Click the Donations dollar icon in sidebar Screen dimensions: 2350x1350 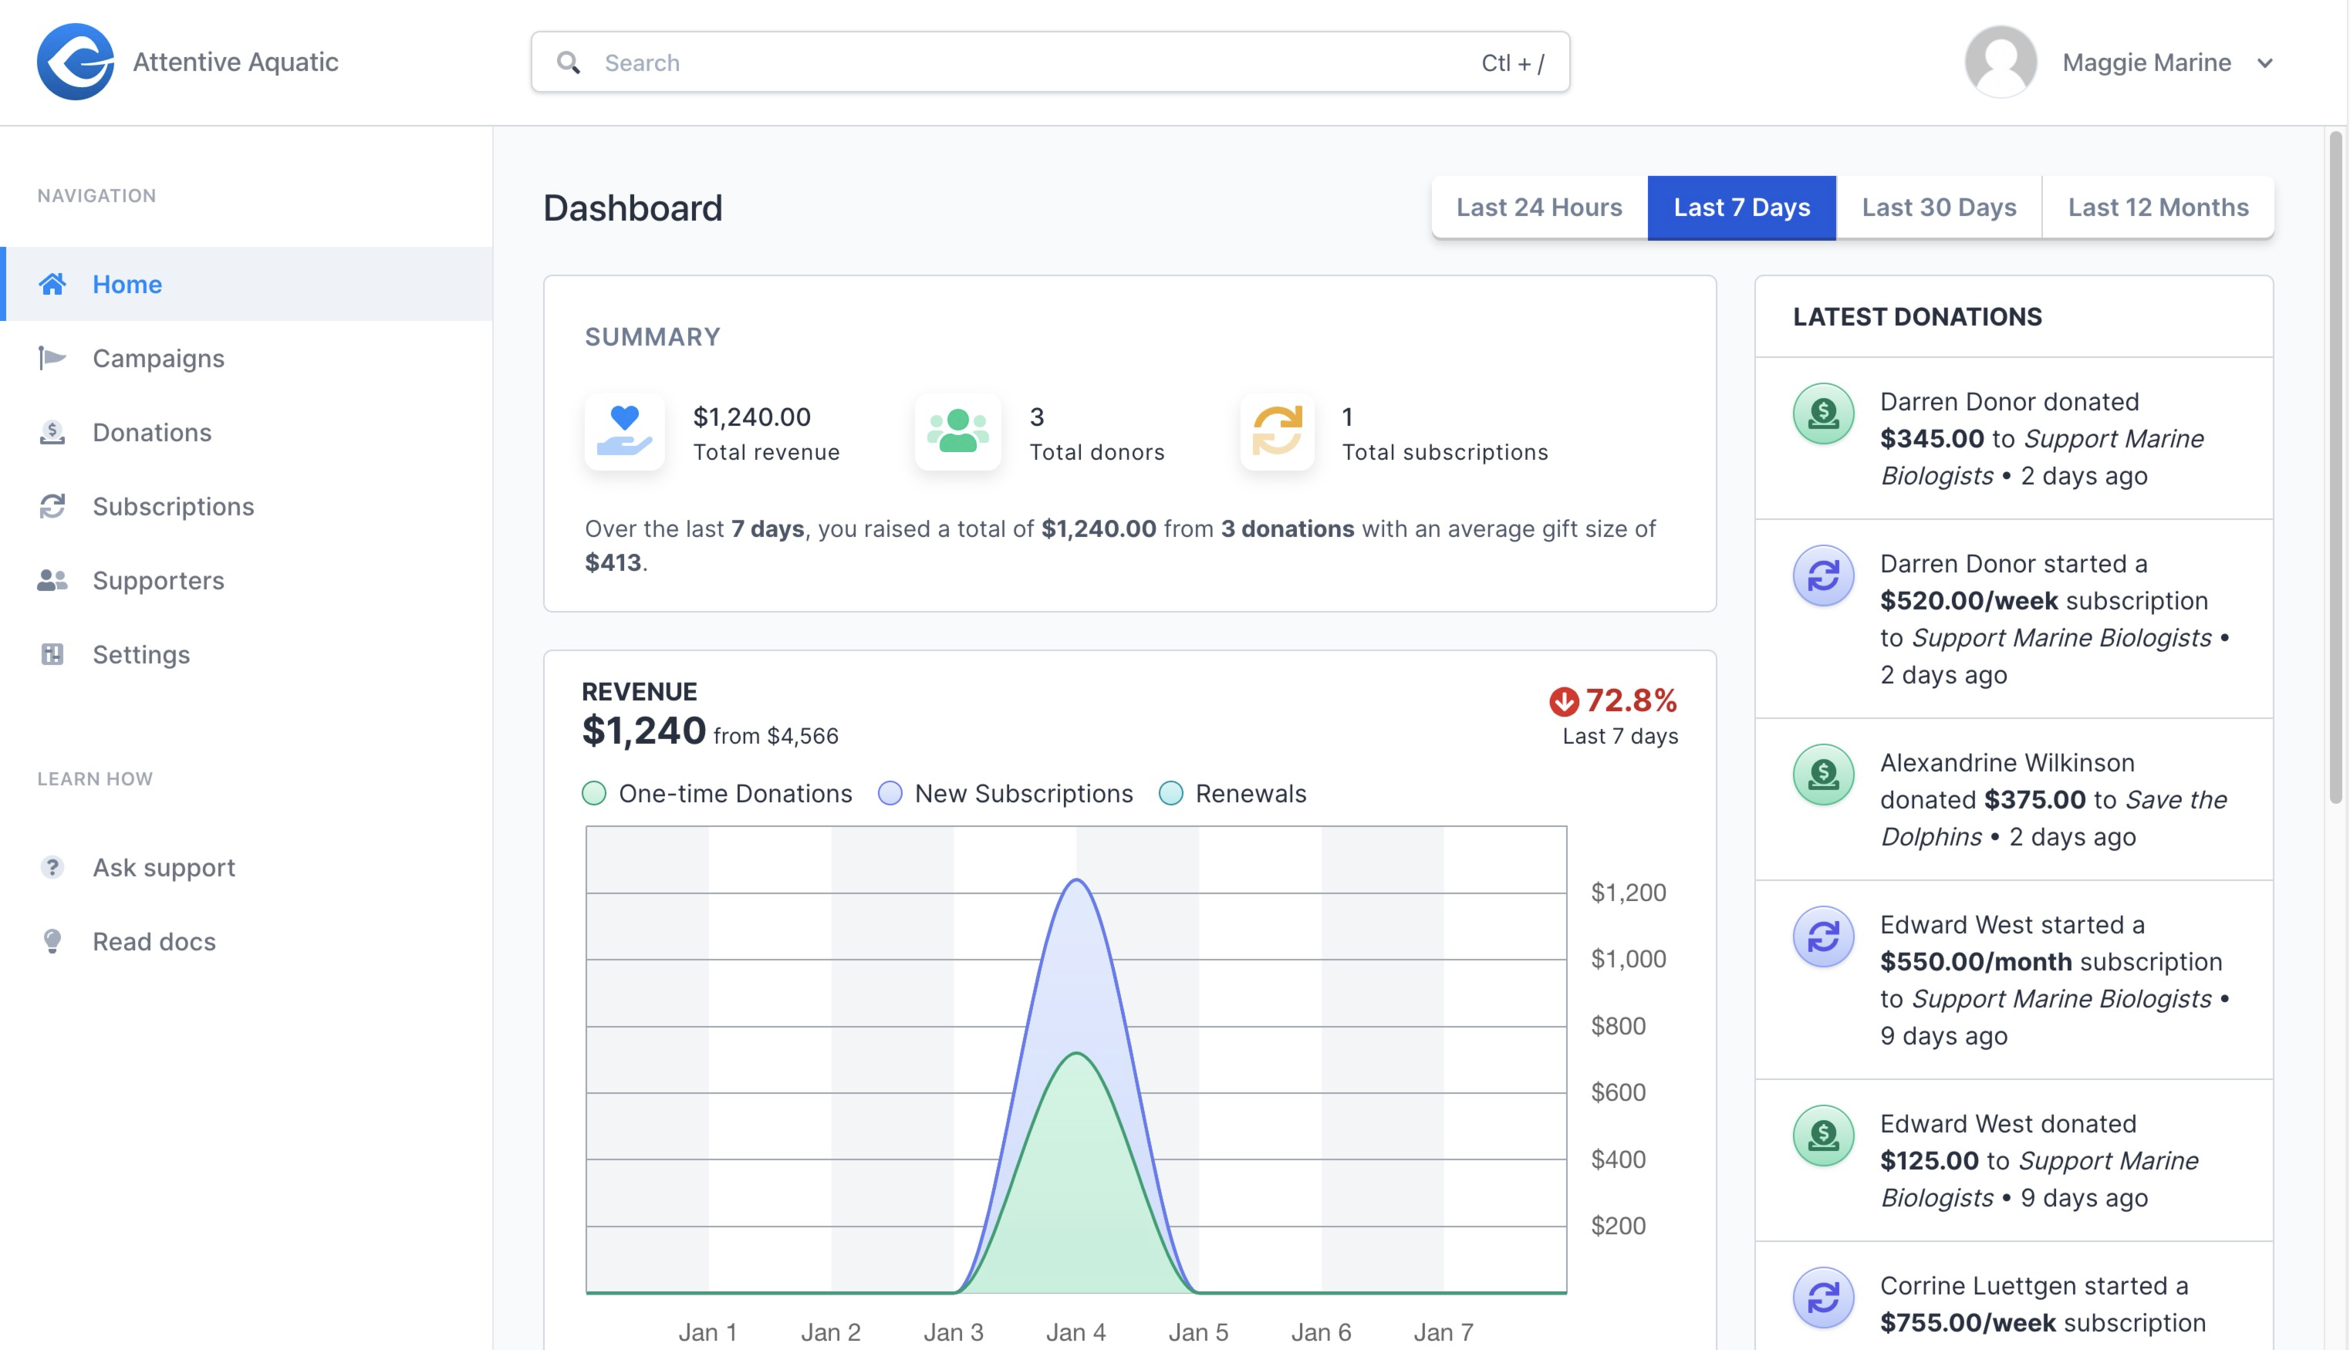tap(52, 432)
